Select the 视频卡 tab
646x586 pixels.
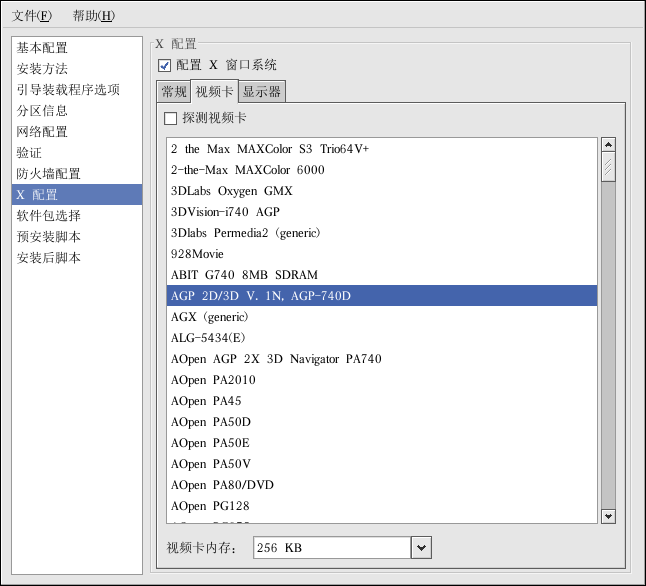click(215, 92)
